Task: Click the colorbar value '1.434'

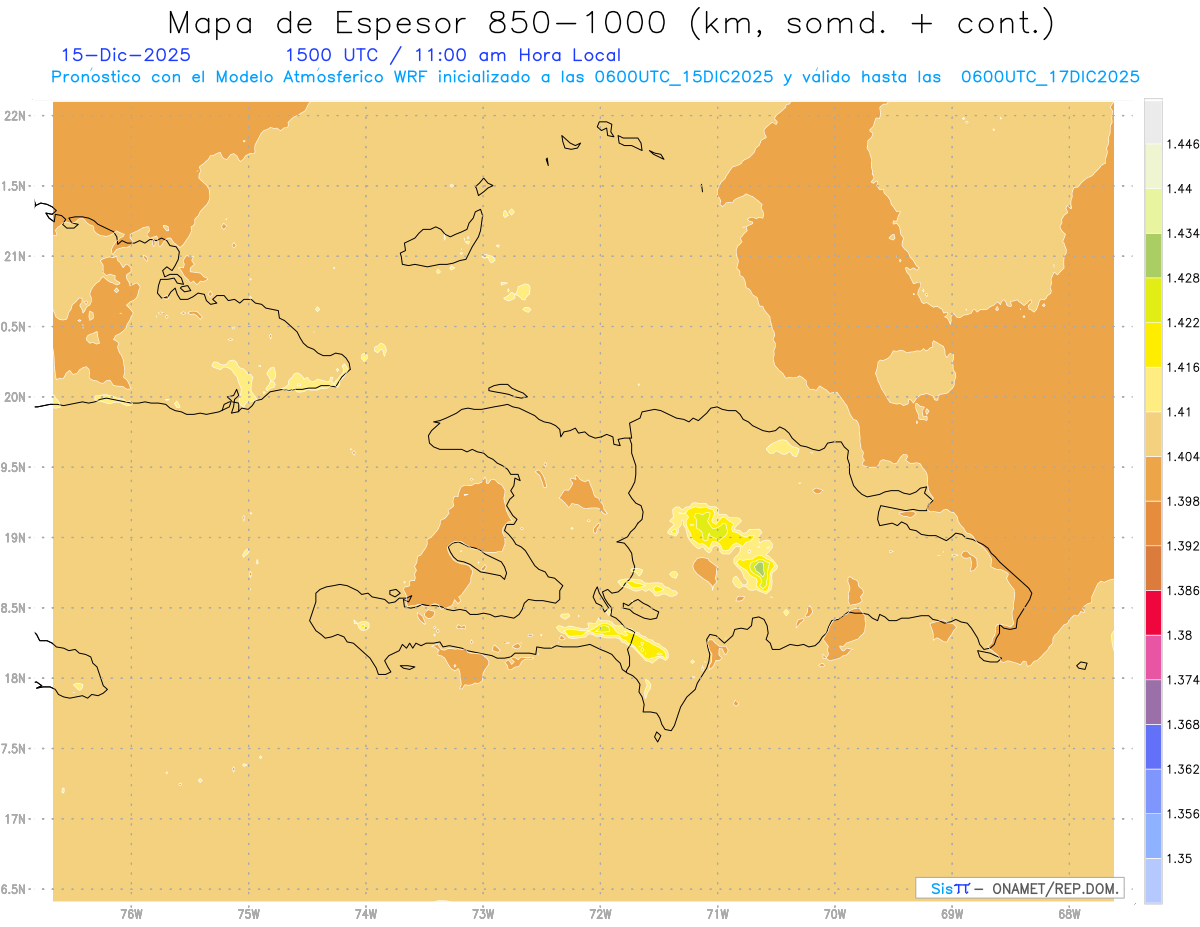Action: coord(1185,233)
